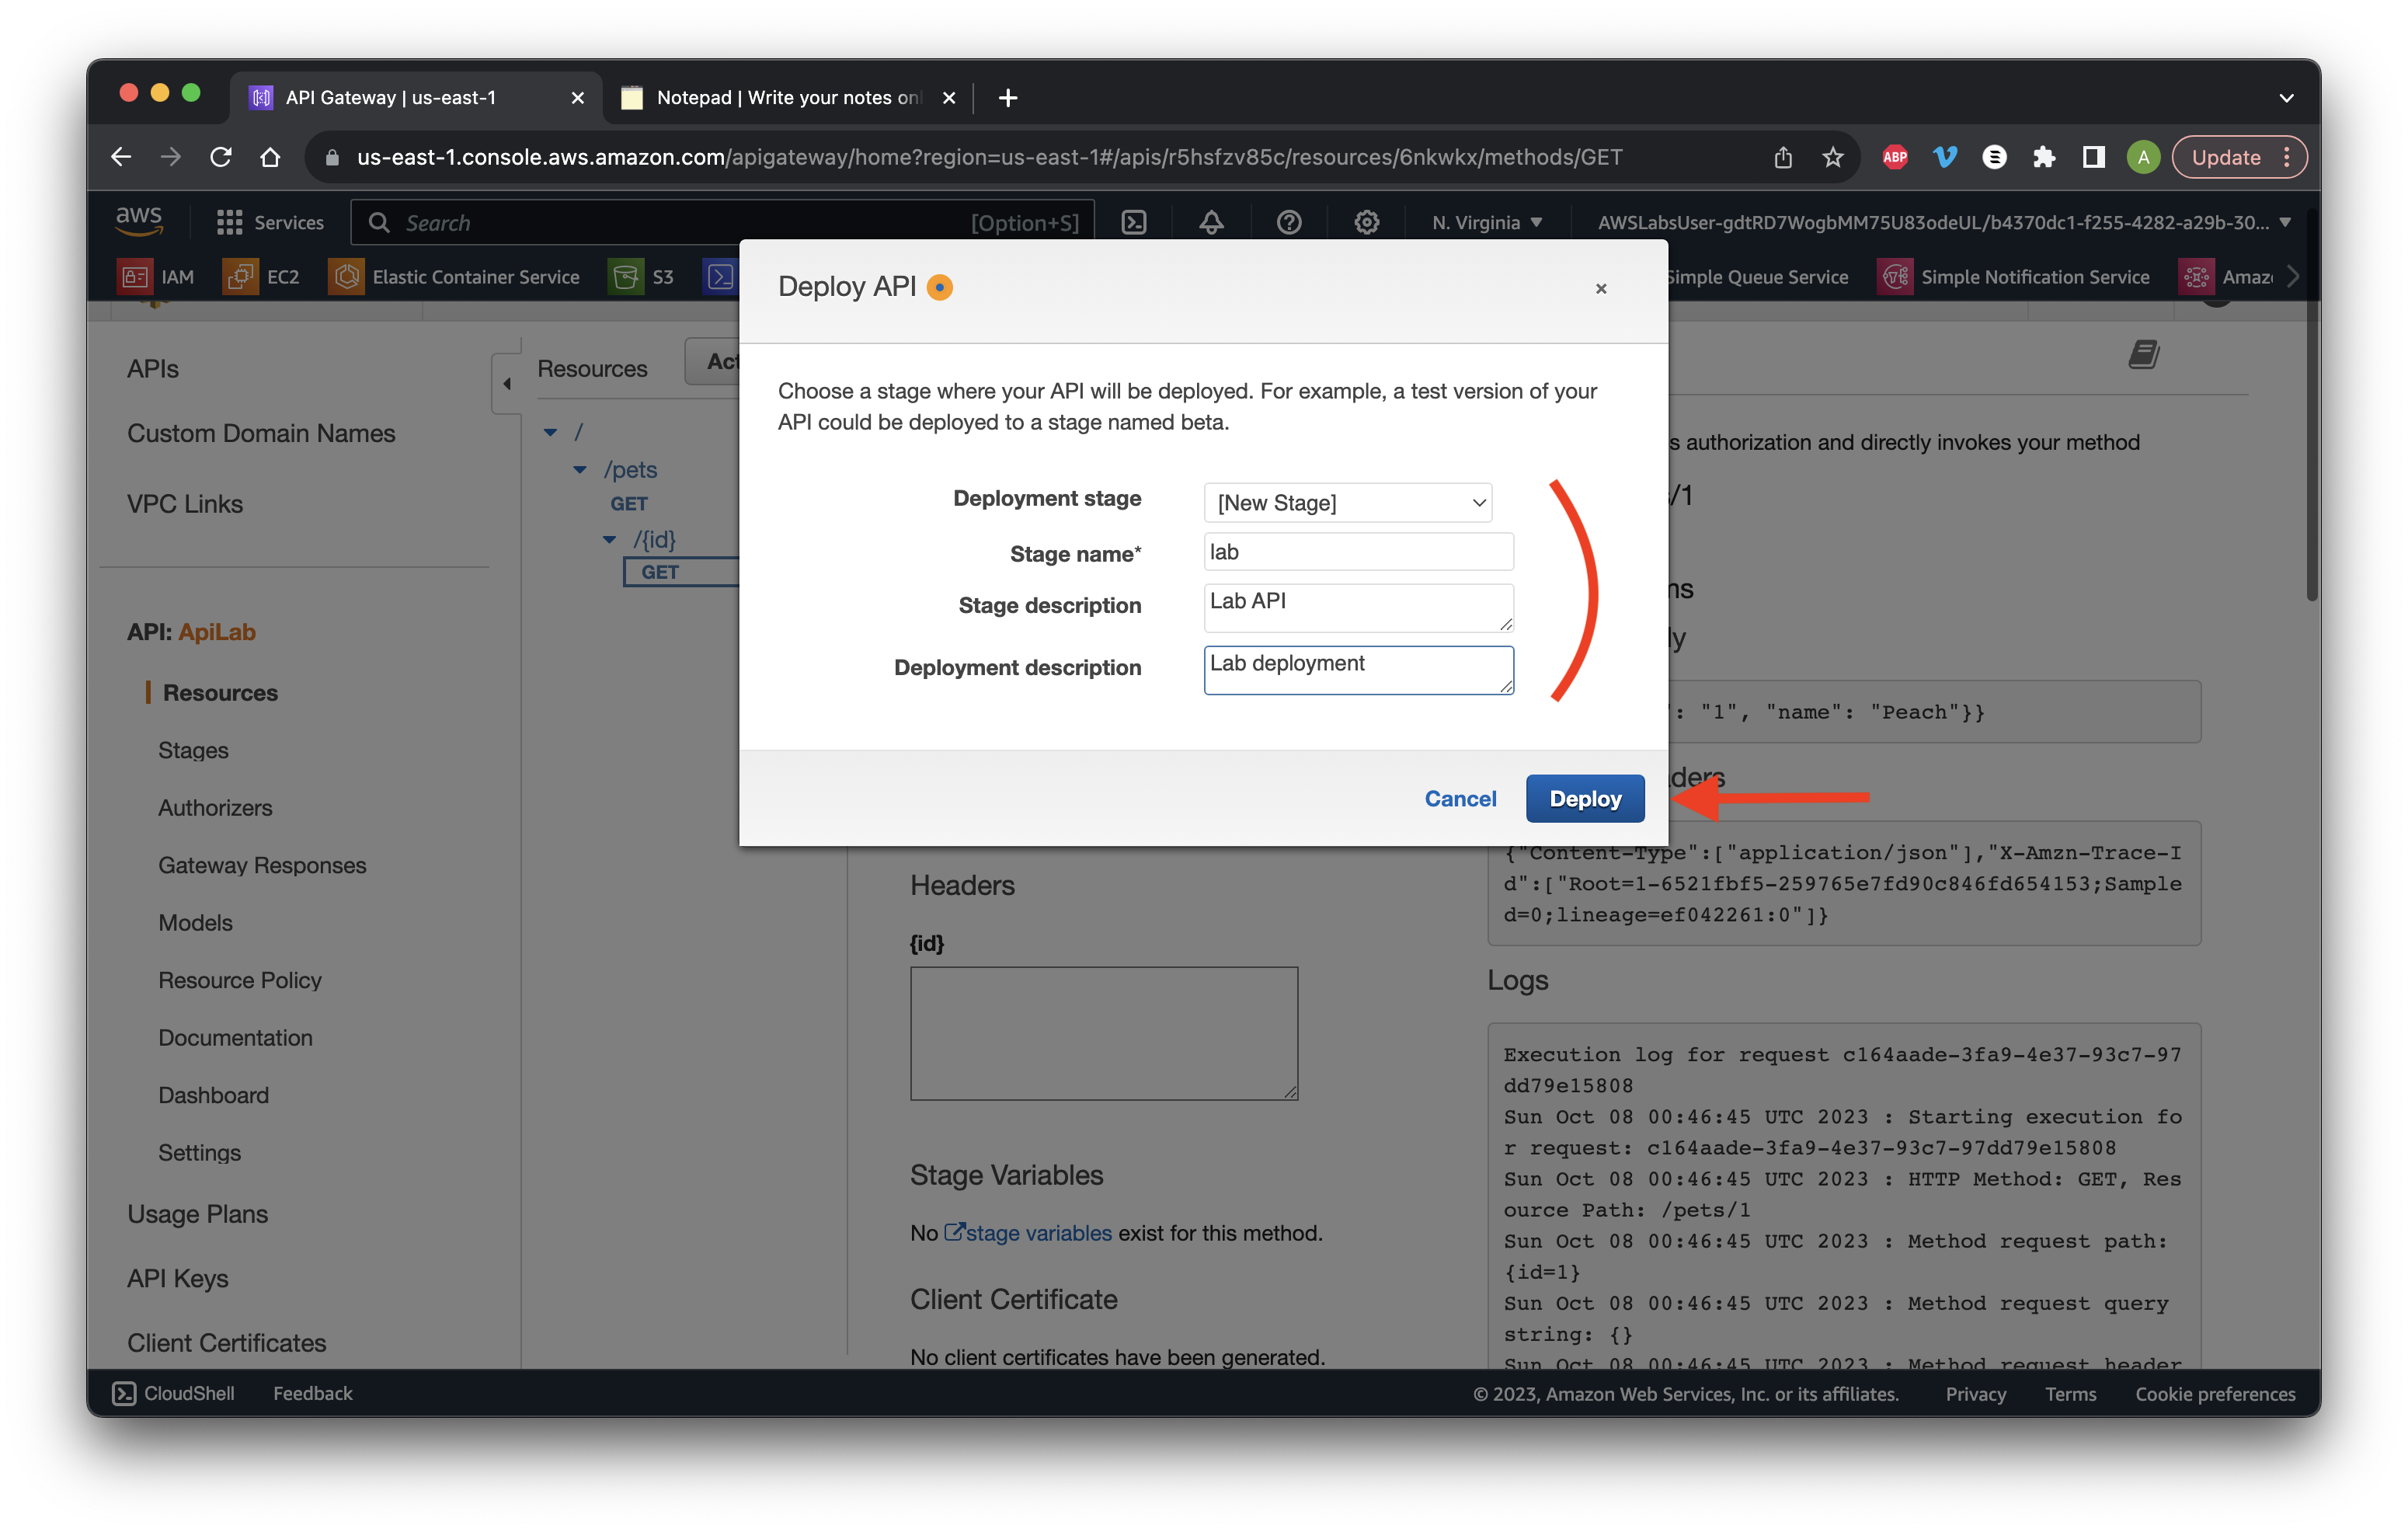Open Custom Domain Names
Viewport: 2408px width, 1532px height.
261,433
